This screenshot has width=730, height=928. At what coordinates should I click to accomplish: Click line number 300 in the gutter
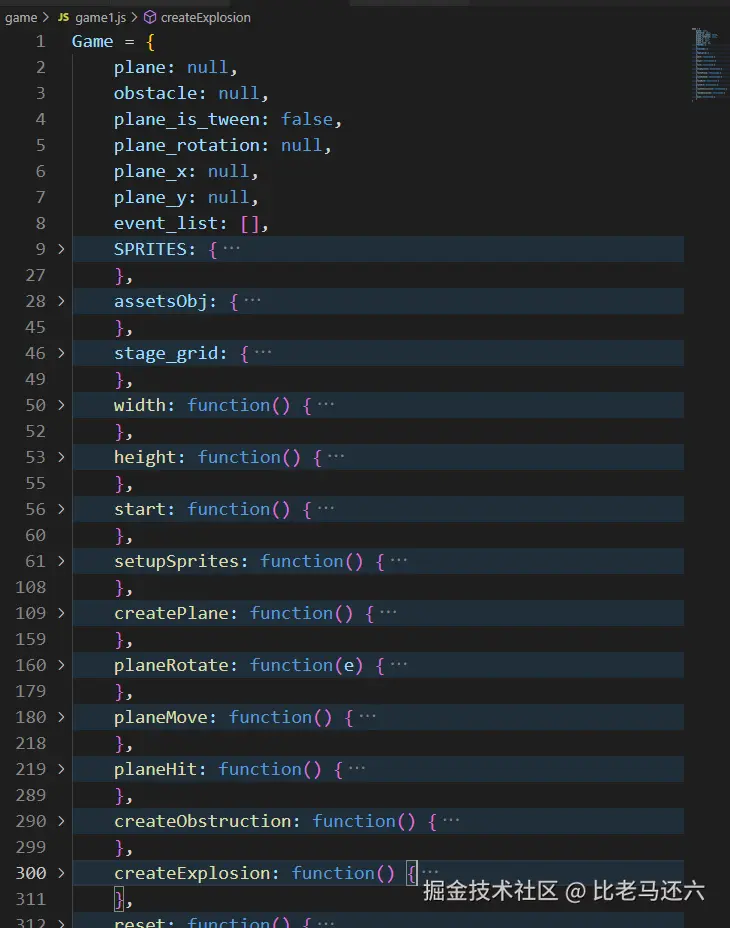click(31, 873)
